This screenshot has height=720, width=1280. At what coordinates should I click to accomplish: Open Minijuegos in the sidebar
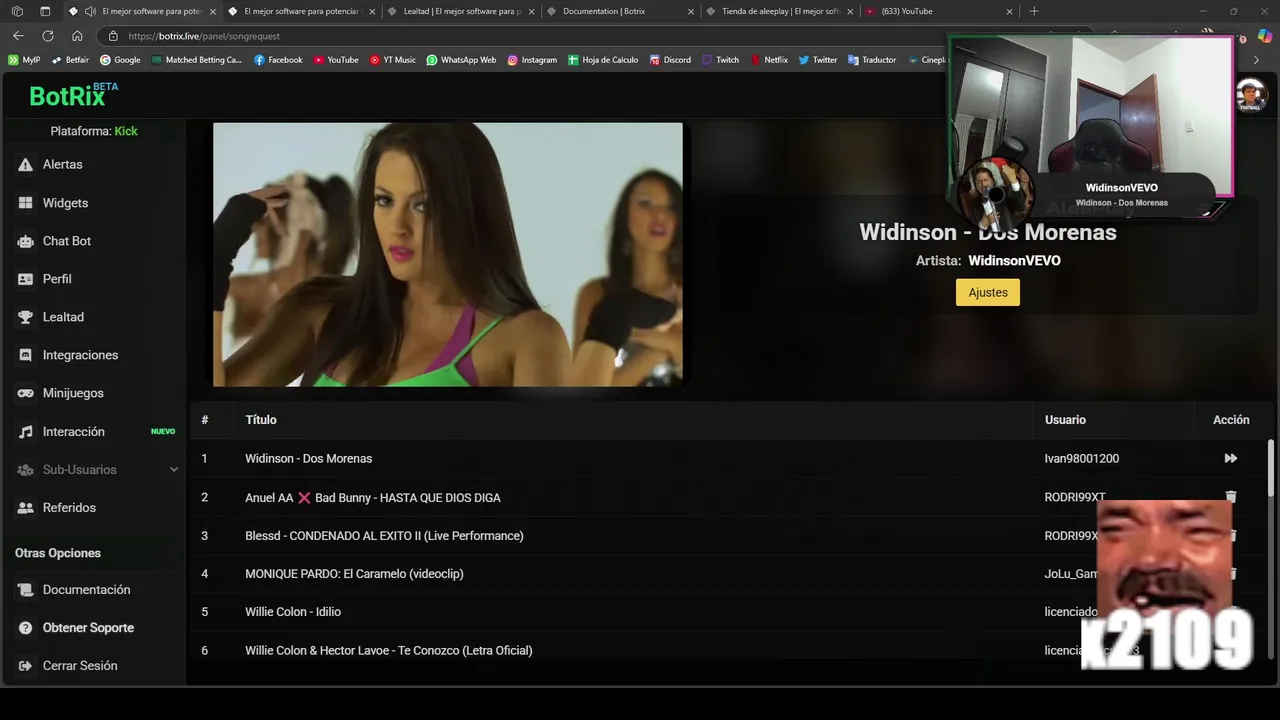click(73, 393)
